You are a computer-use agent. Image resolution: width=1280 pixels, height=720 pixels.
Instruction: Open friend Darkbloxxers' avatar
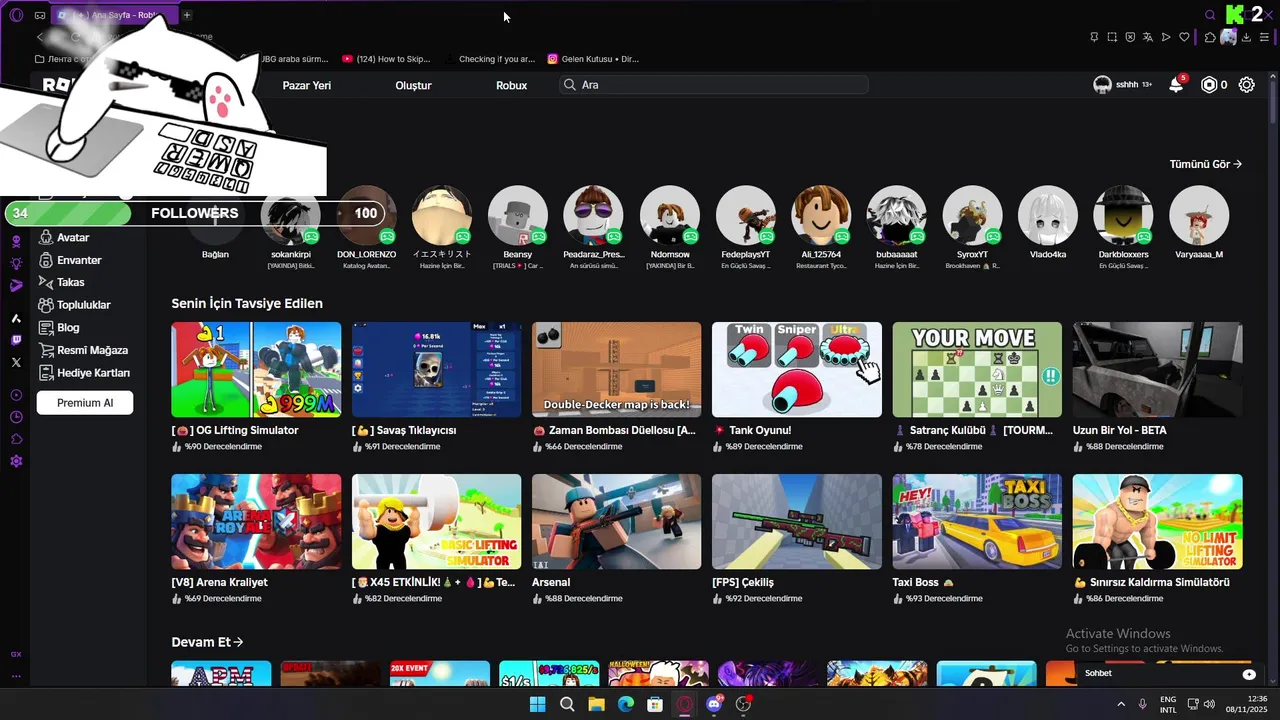(x=1123, y=215)
